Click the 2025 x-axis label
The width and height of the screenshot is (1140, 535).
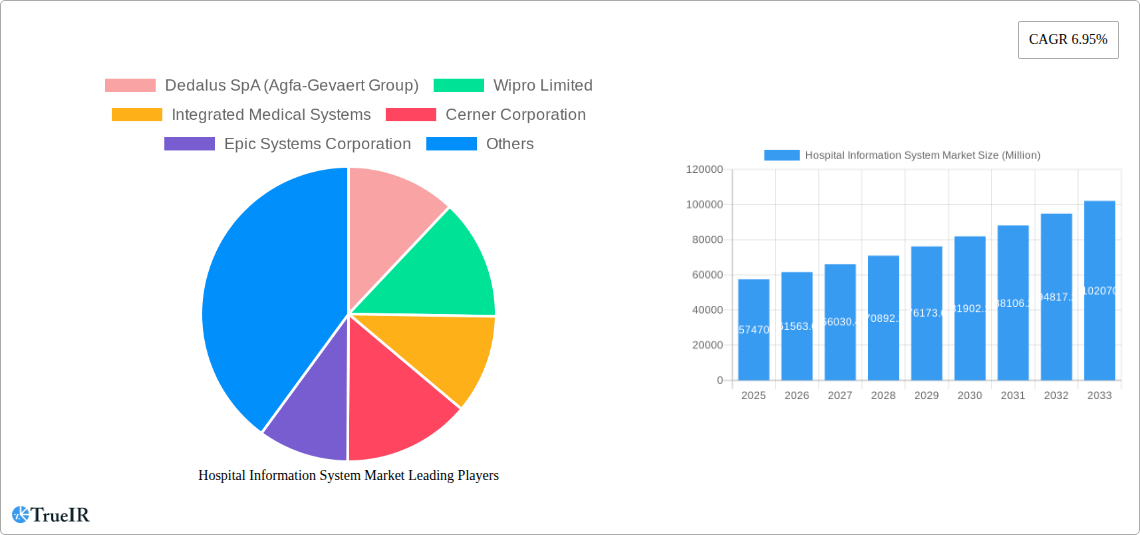(753, 395)
